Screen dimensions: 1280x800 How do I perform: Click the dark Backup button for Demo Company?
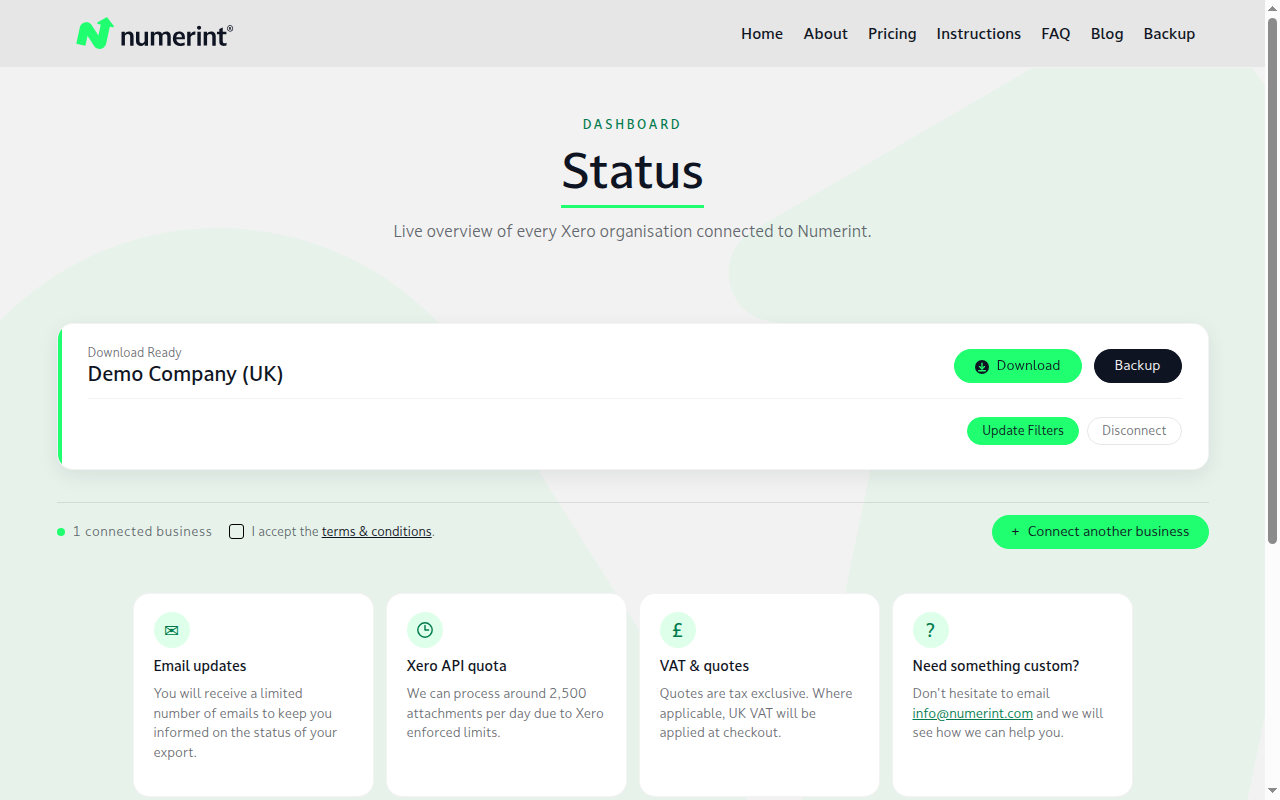[x=1138, y=366]
